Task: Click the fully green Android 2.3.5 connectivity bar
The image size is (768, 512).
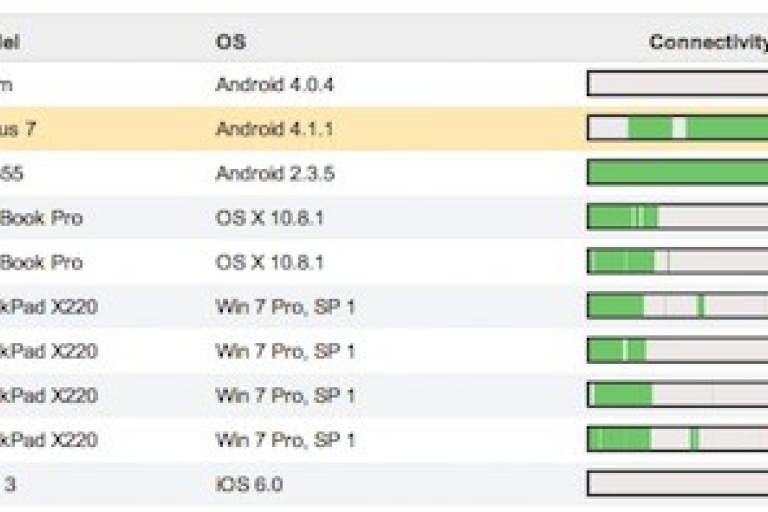Action: 677,172
